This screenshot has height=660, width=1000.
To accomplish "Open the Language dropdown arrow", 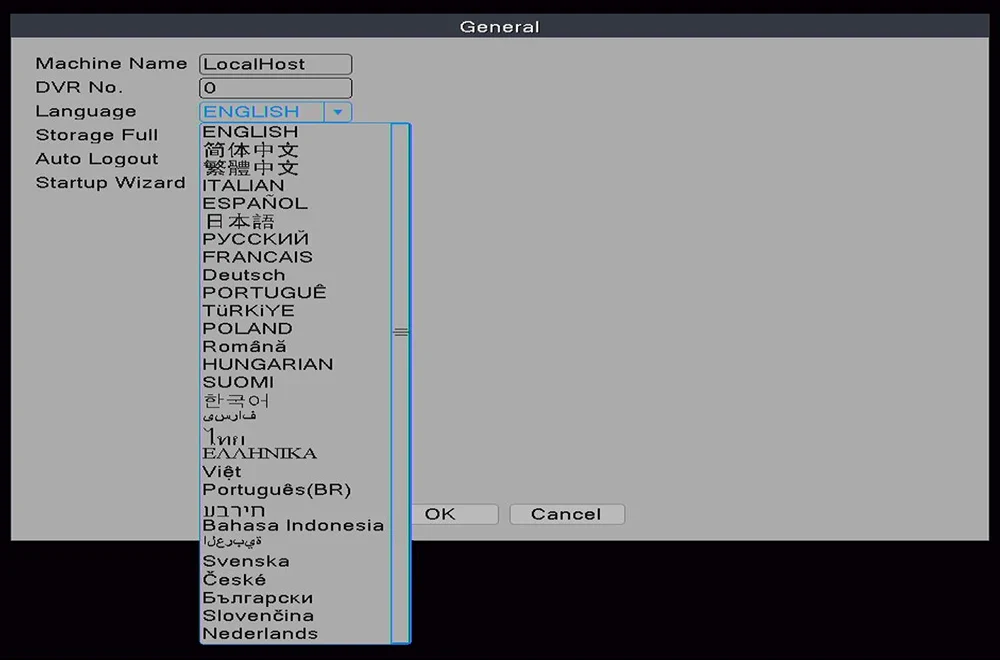I will coord(337,112).
